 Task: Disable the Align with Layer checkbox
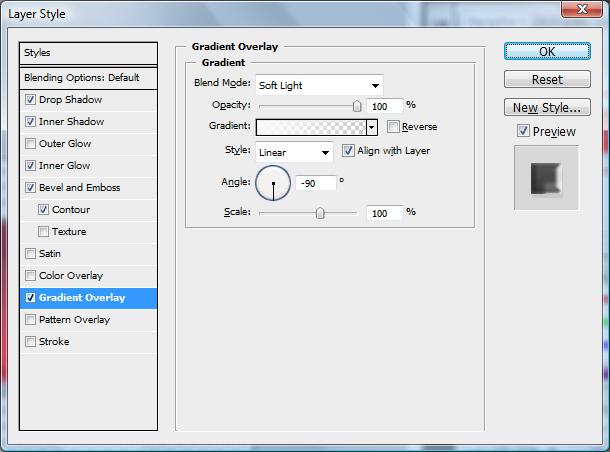tap(348, 151)
